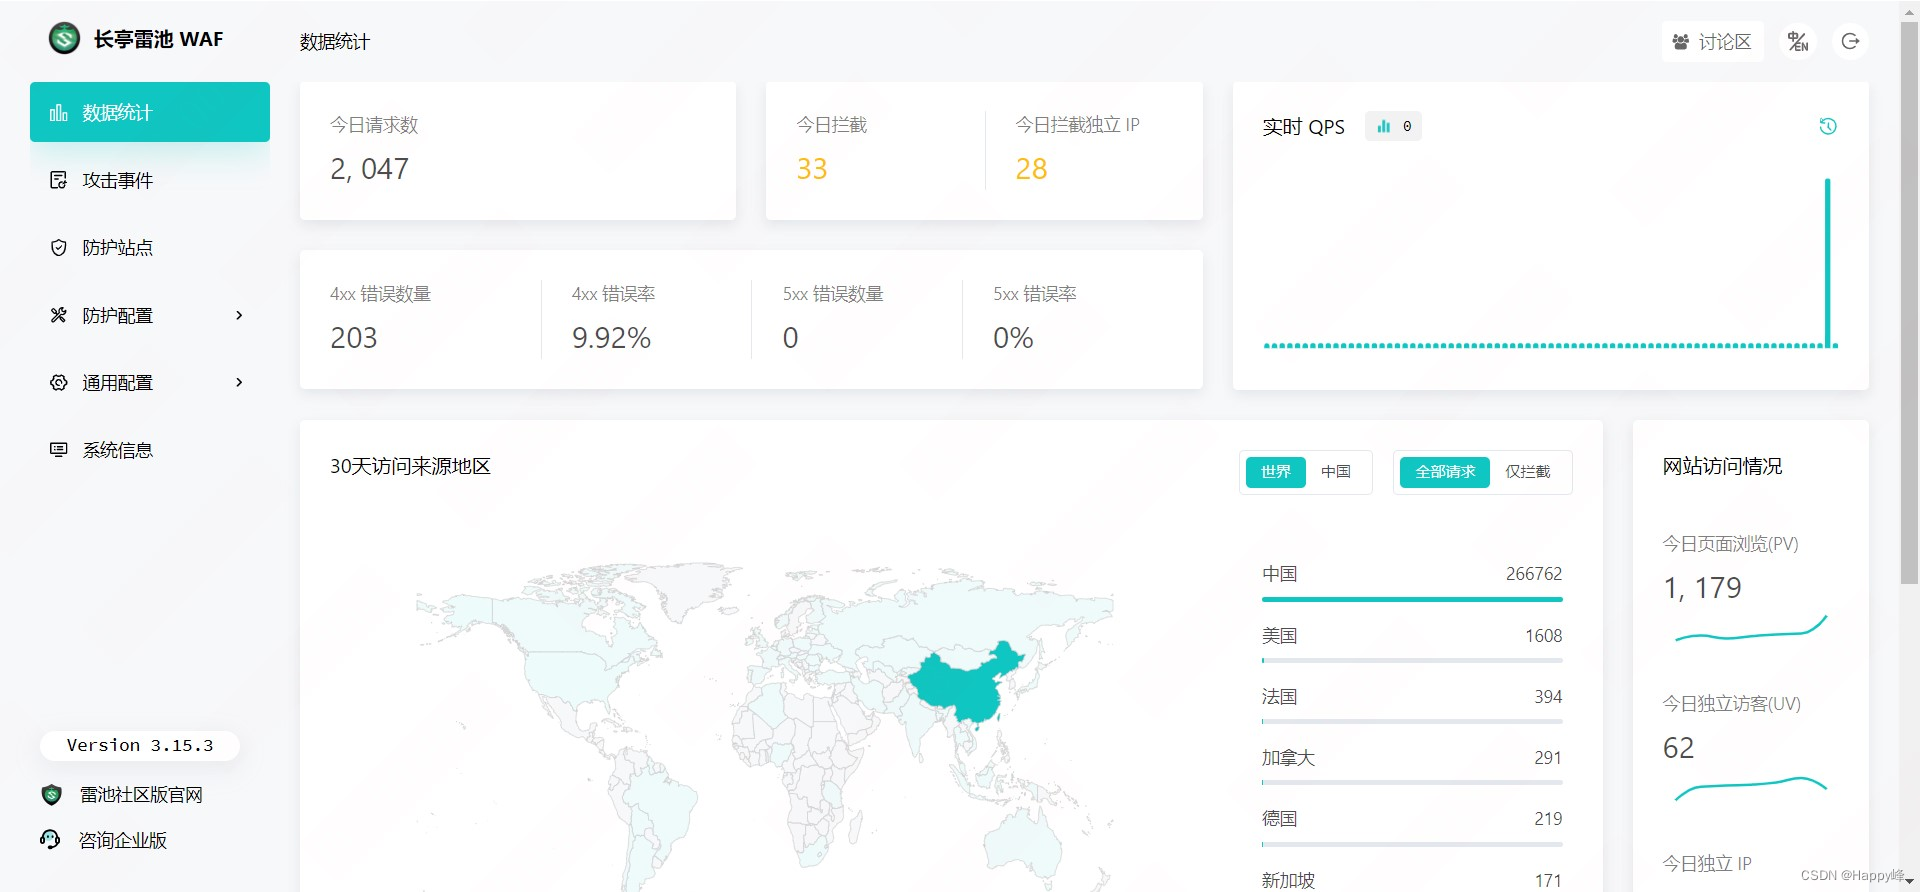Image resolution: width=1920 pixels, height=892 pixels.
Task: Click the 雷池社区版官网 shield icon
Action: click(52, 795)
